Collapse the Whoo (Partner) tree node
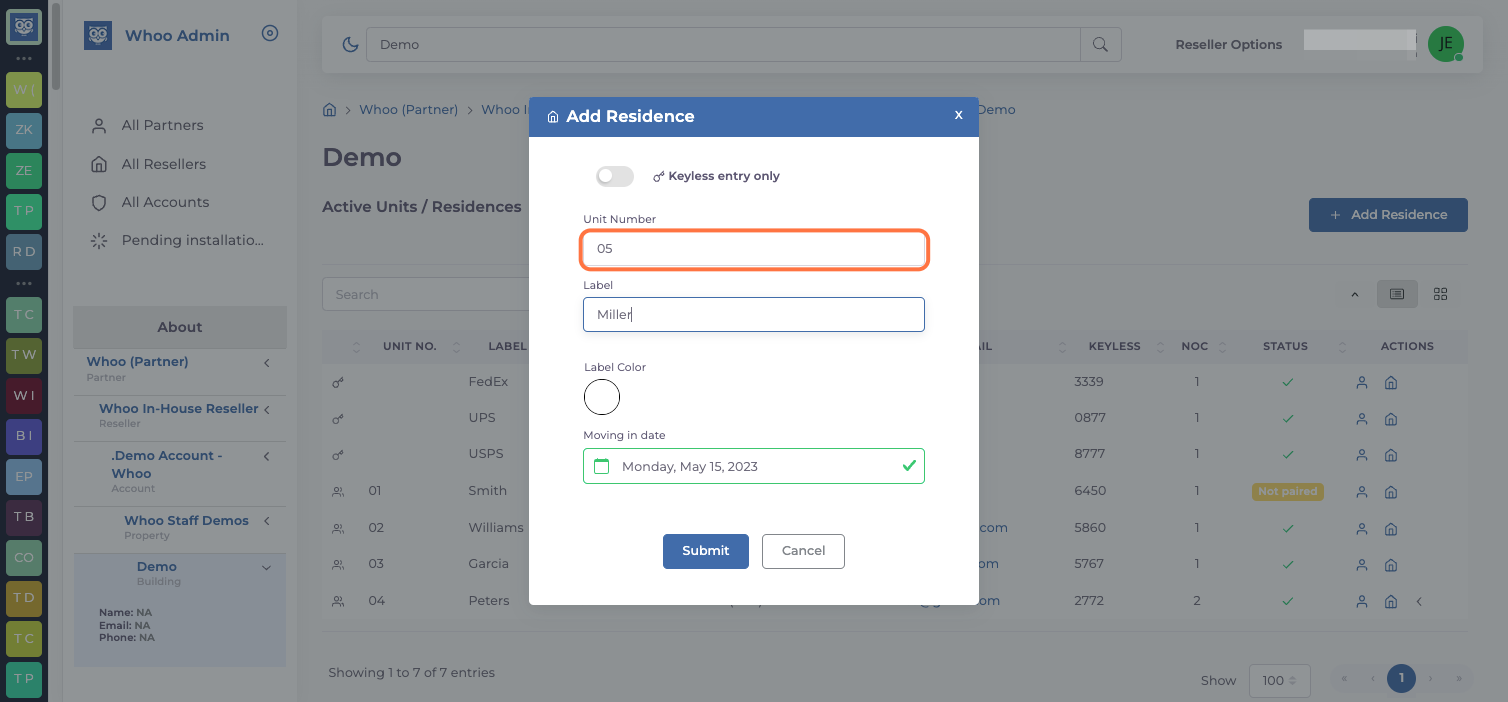 pos(267,362)
